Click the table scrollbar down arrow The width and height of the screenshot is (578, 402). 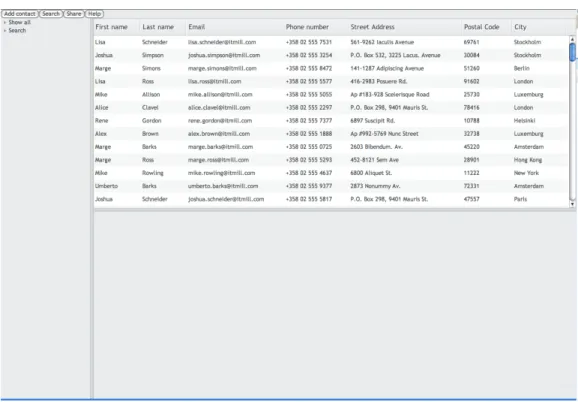[x=572, y=204]
